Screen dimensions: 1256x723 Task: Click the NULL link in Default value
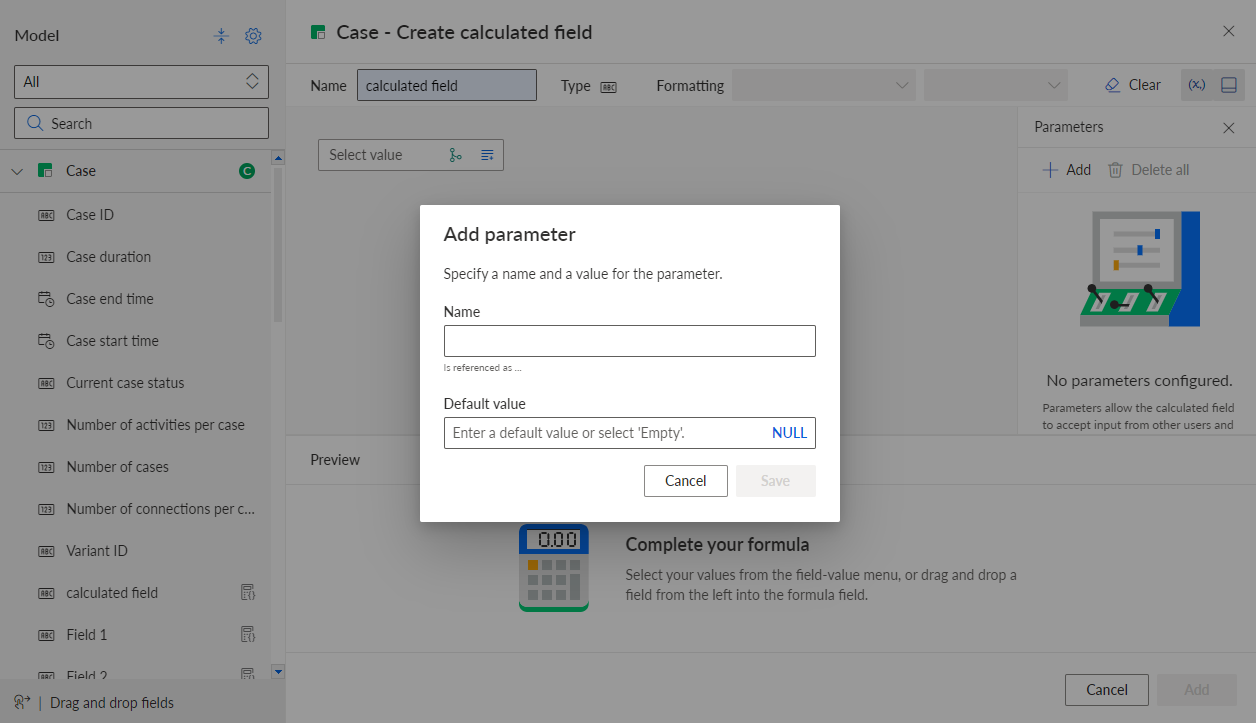[x=789, y=433]
